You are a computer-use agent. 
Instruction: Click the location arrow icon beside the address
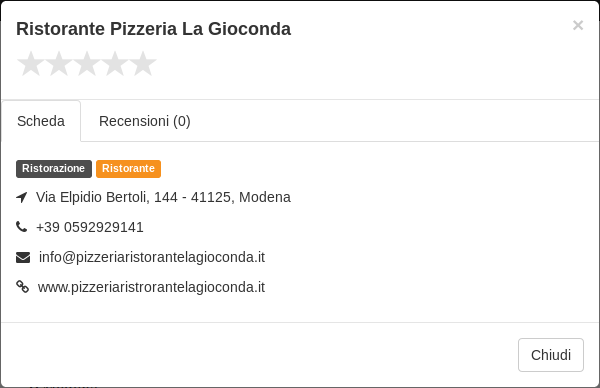(x=22, y=197)
